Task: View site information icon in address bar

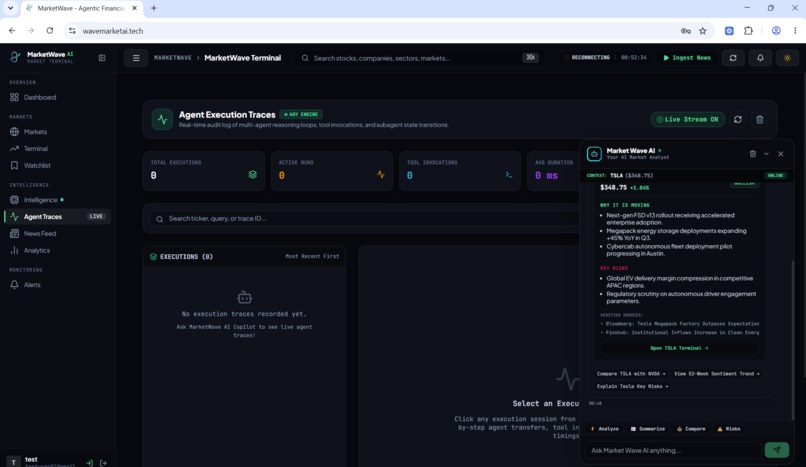Action: pos(72,31)
